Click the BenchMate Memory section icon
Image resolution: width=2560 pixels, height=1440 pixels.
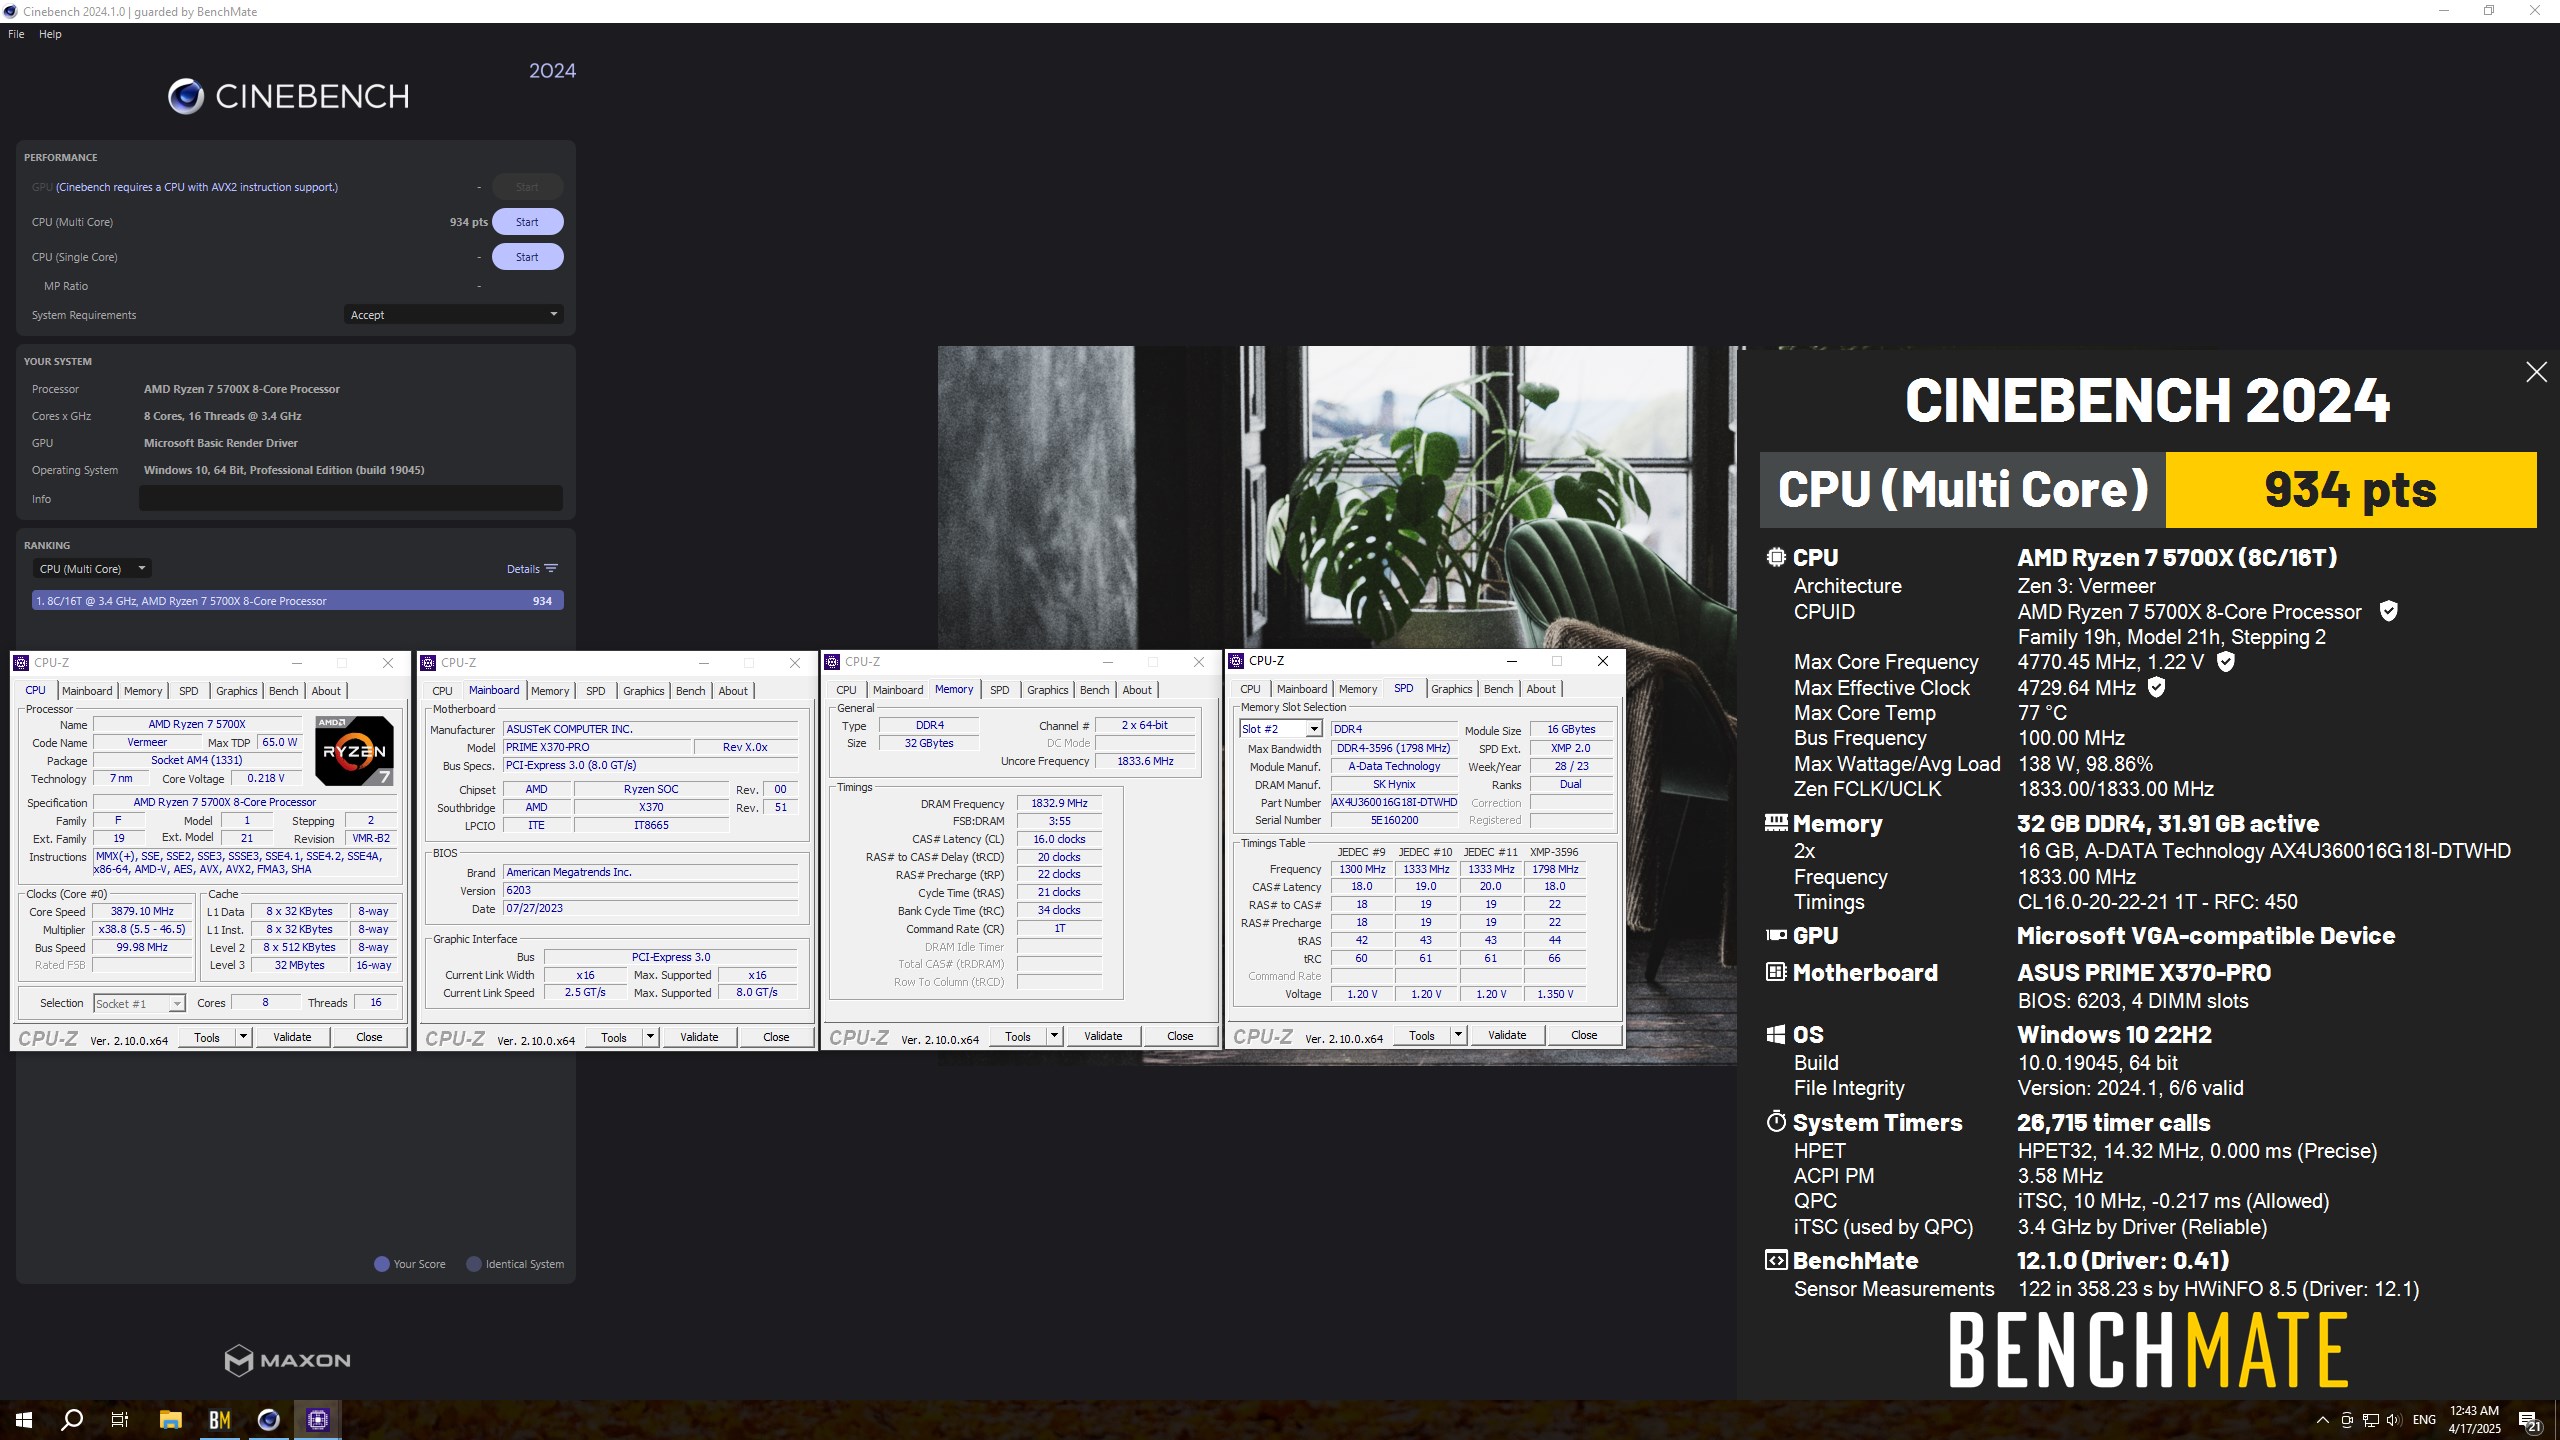[1776, 823]
